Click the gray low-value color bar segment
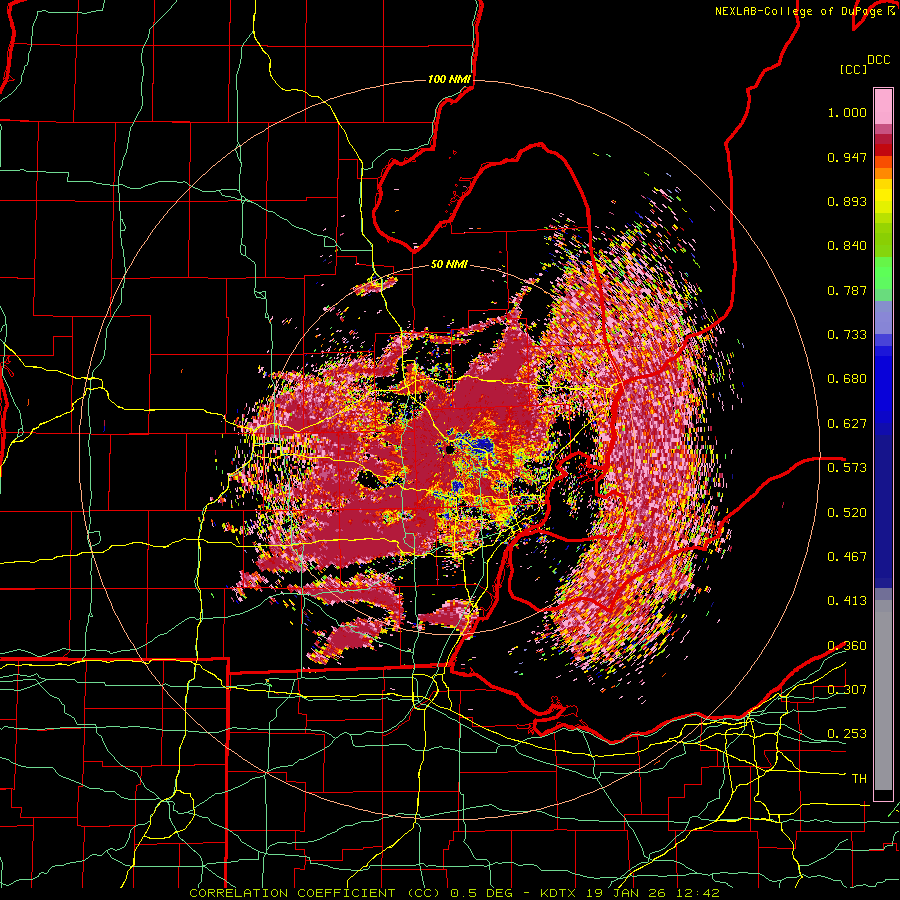Image resolution: width=900 pixels, height=900 pixels. tap(883, 695)
